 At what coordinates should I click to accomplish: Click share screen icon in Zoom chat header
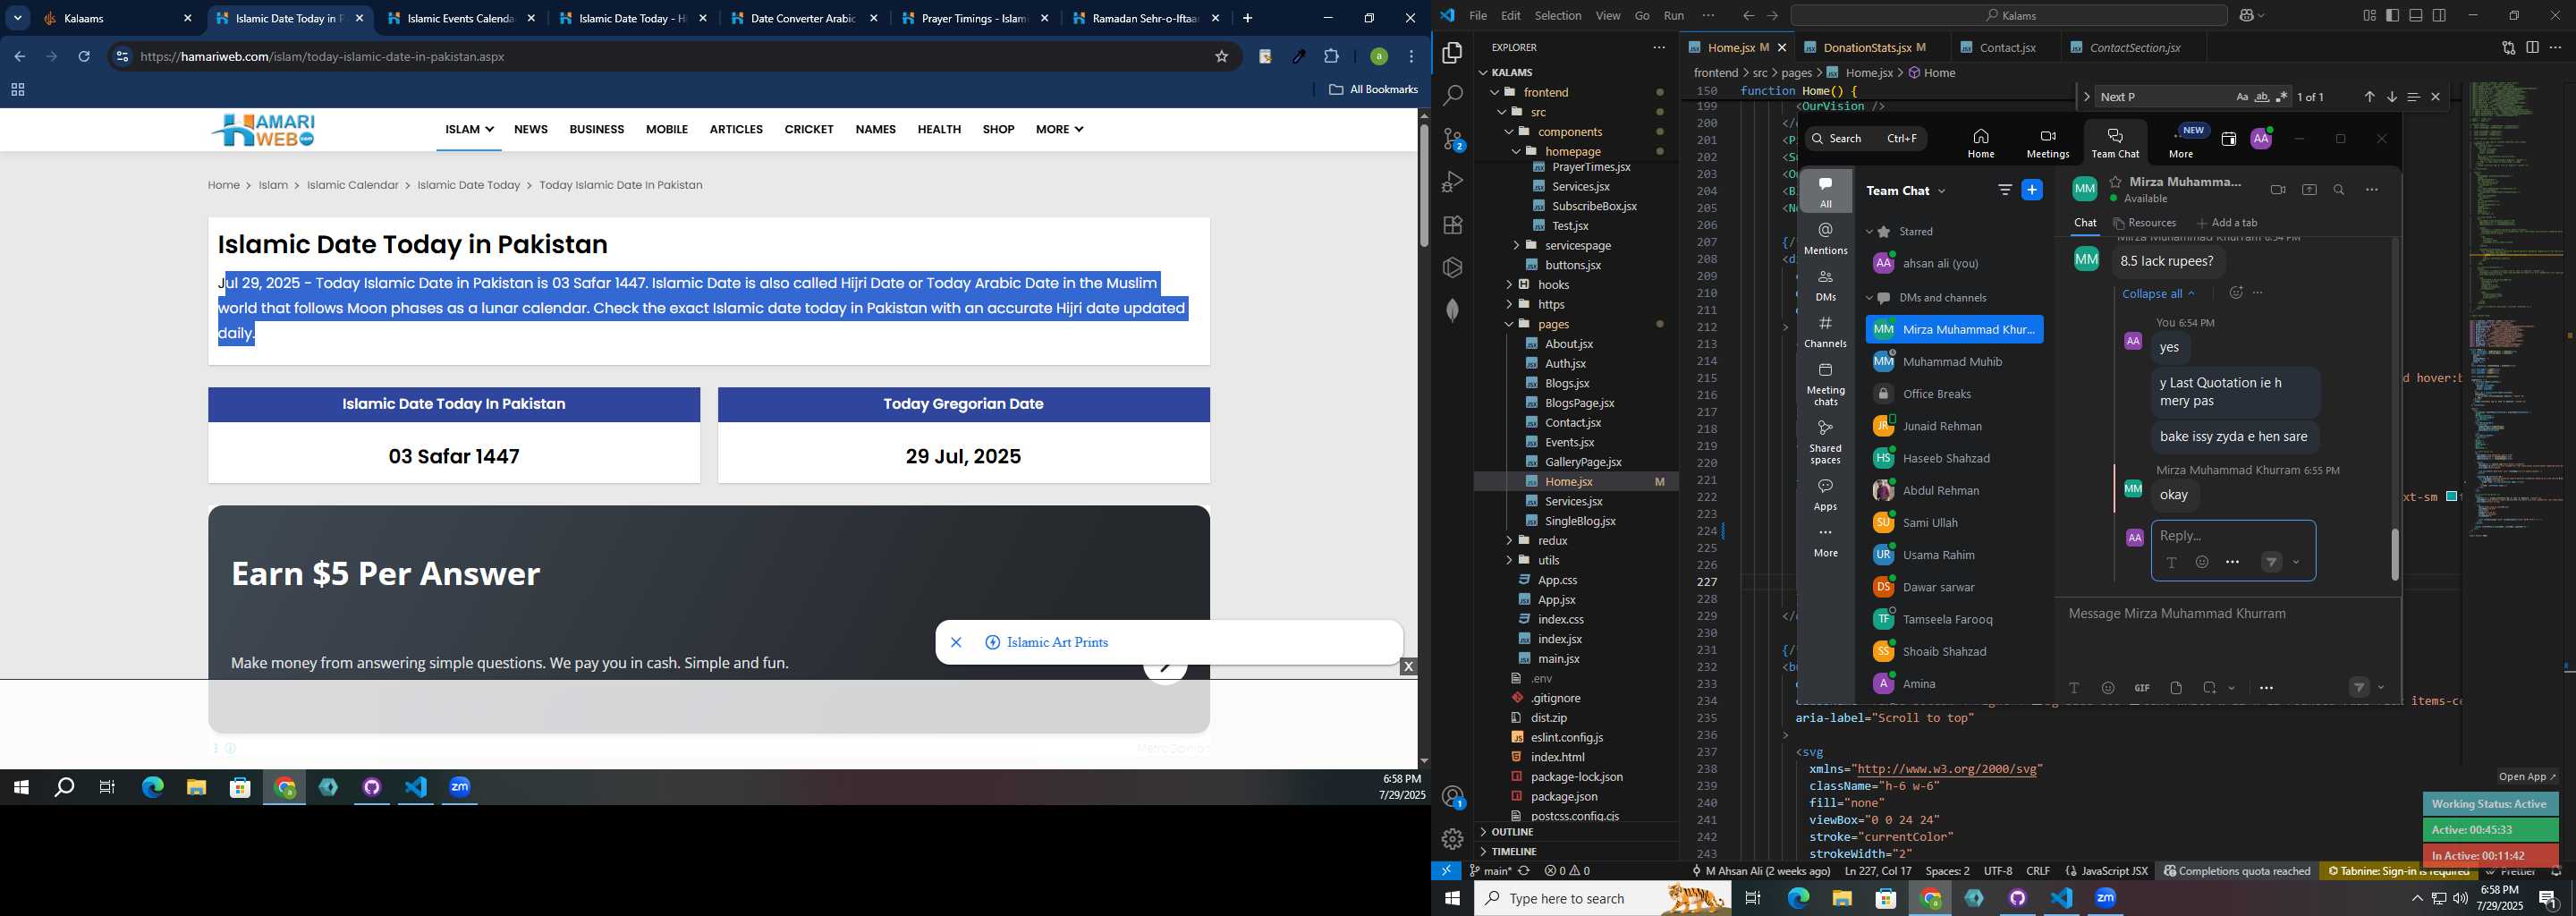coord(2309,190)
